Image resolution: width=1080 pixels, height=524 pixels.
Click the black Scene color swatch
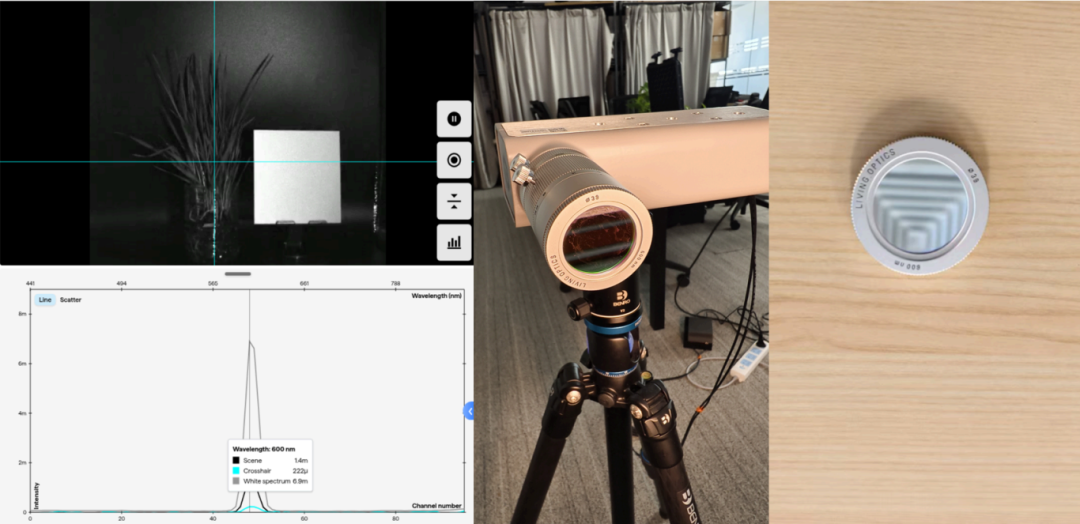pyautogui.click(x=236, y=460)
